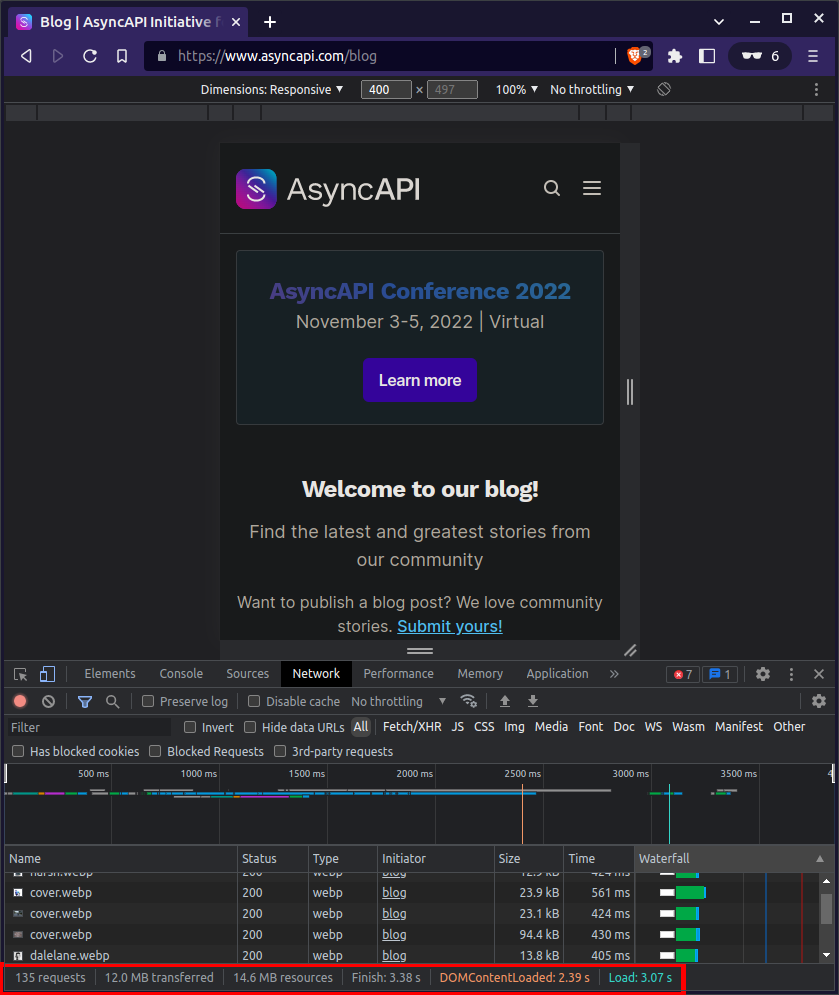Toggle the device toolbar icon
This screenshot has height=995, width=839.
(48, 674)
